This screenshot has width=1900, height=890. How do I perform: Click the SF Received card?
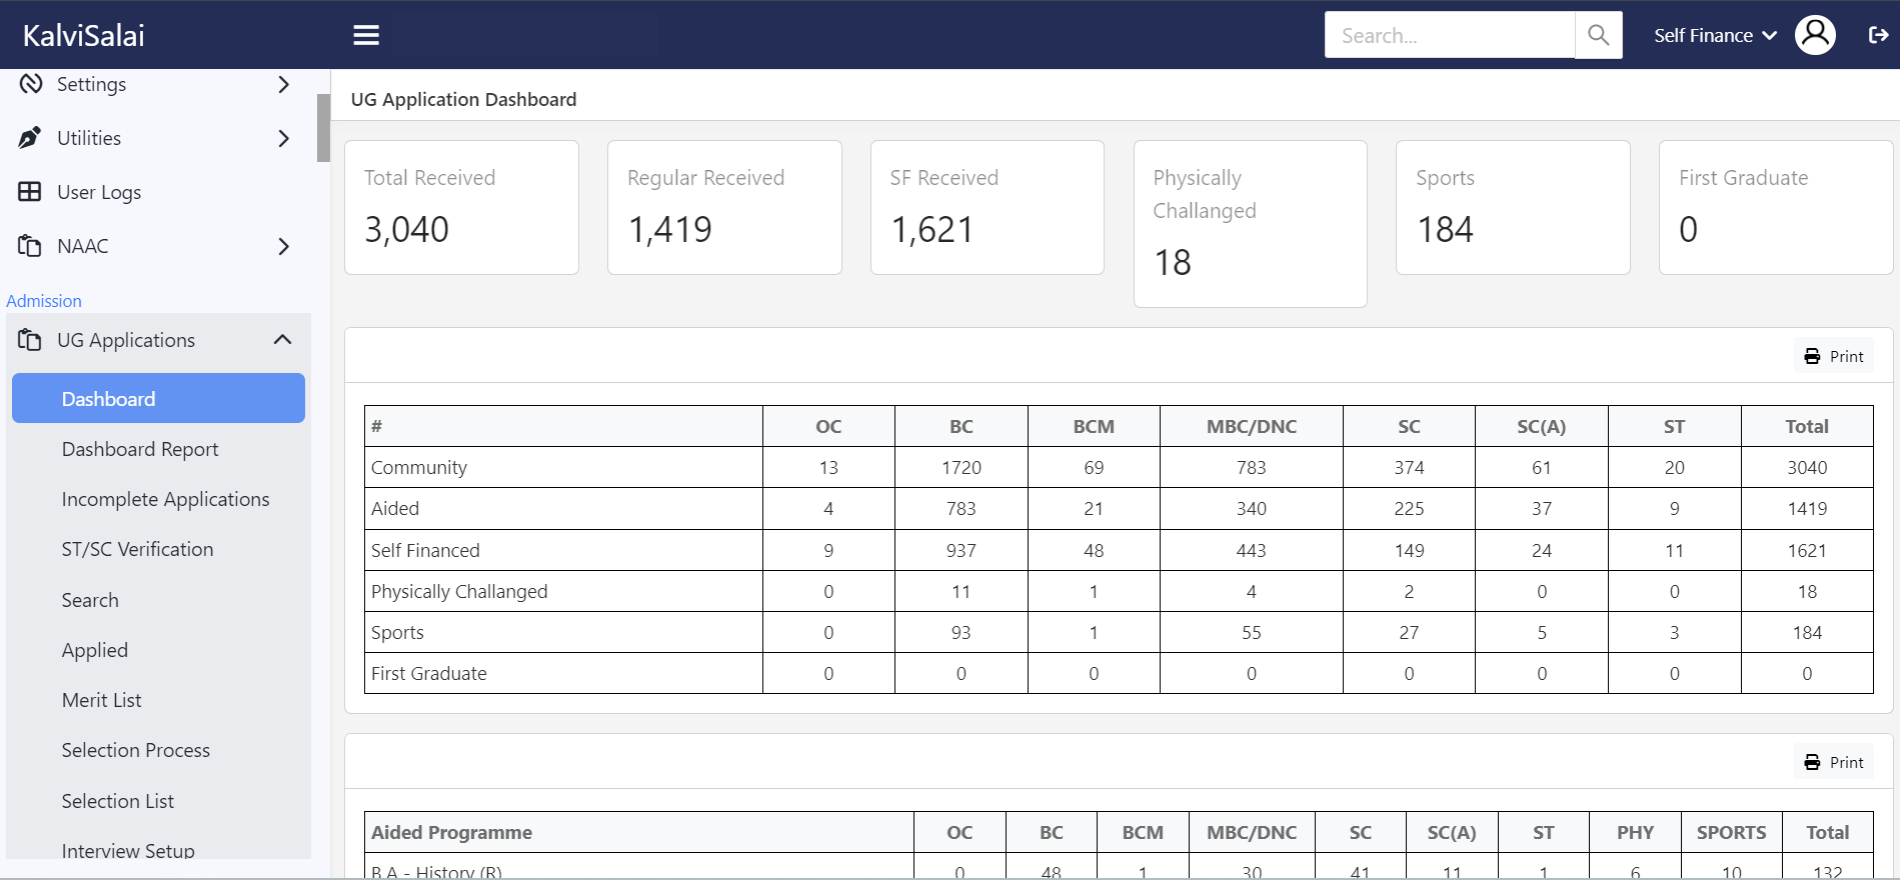click(987, 207)
